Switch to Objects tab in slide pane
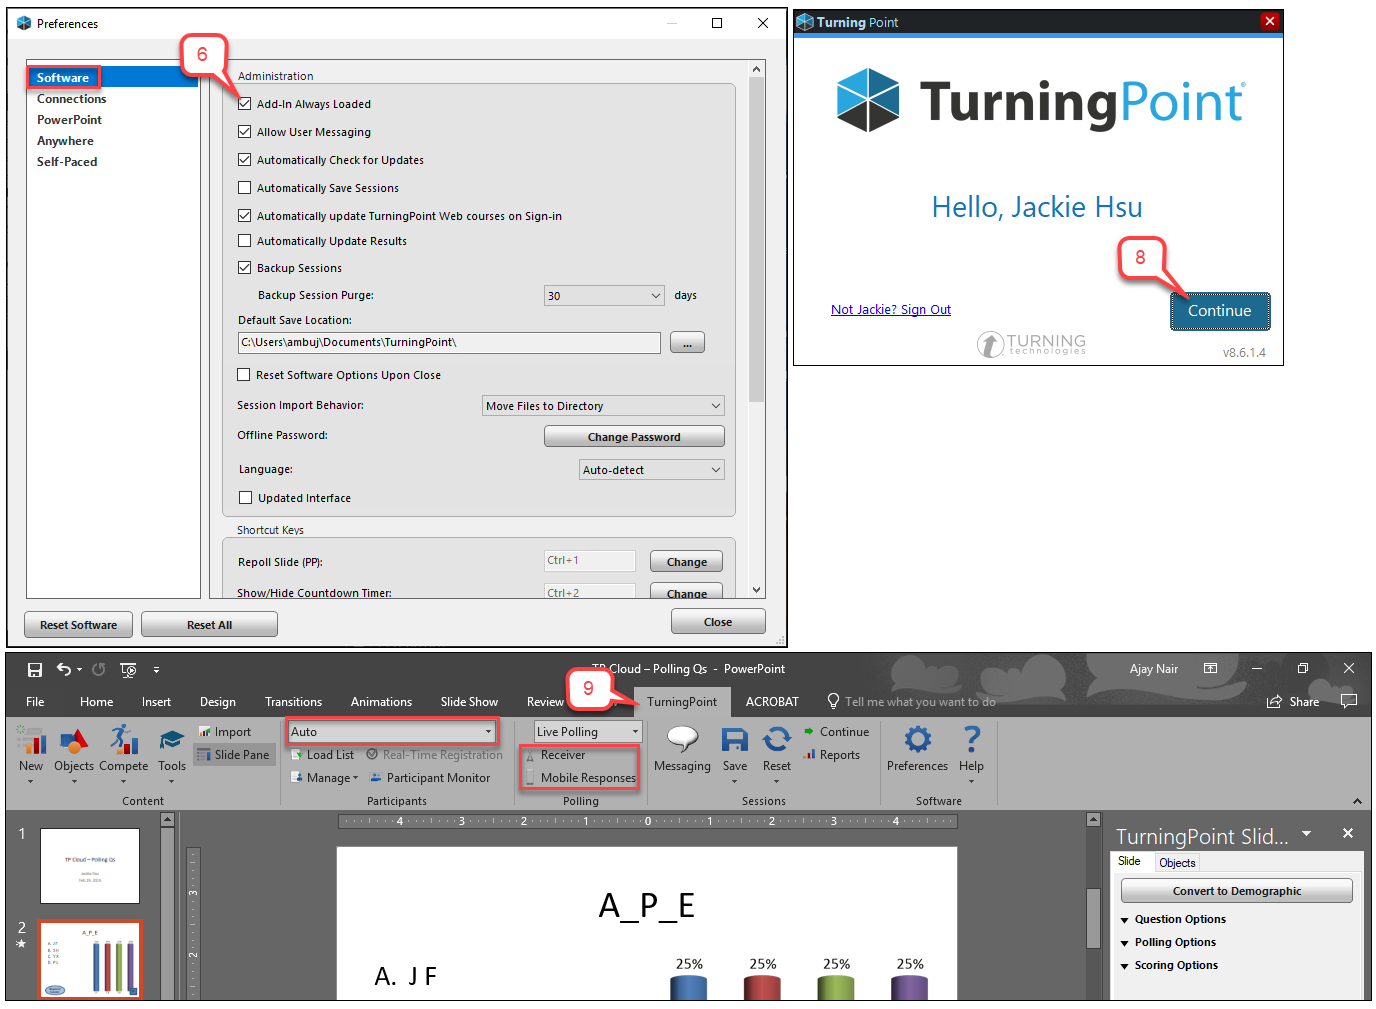Image resolution: width=1376 pixels, height=1009 pixels. click(x=1177, y=863)
